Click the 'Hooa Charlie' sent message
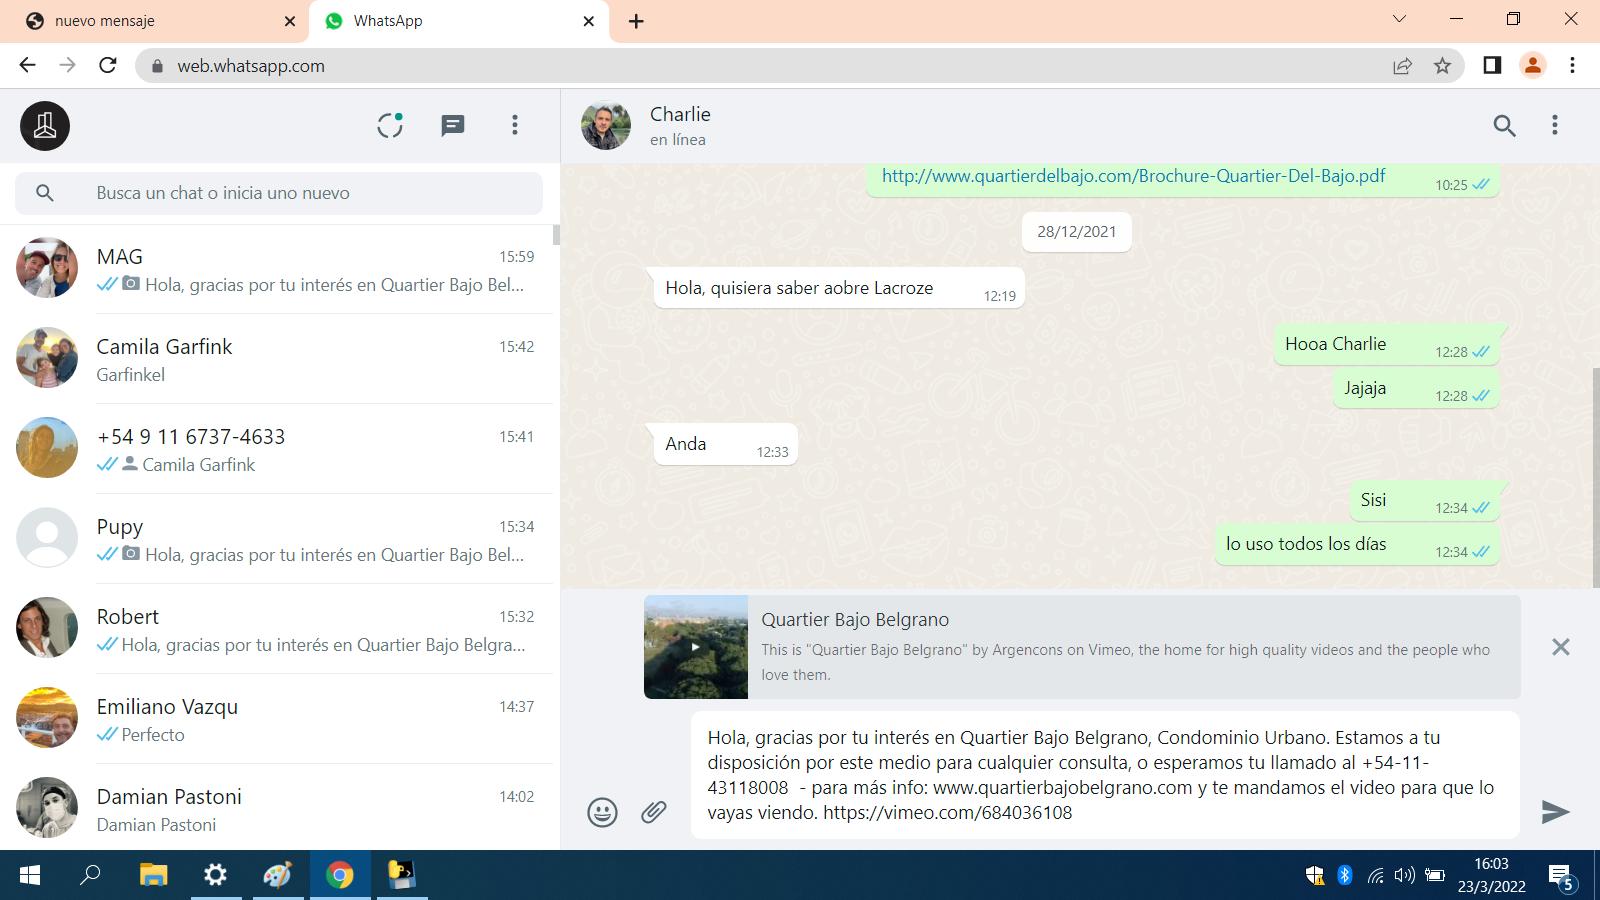The height and width of the screenshot is (900, 1600). tap(1386, 344)
